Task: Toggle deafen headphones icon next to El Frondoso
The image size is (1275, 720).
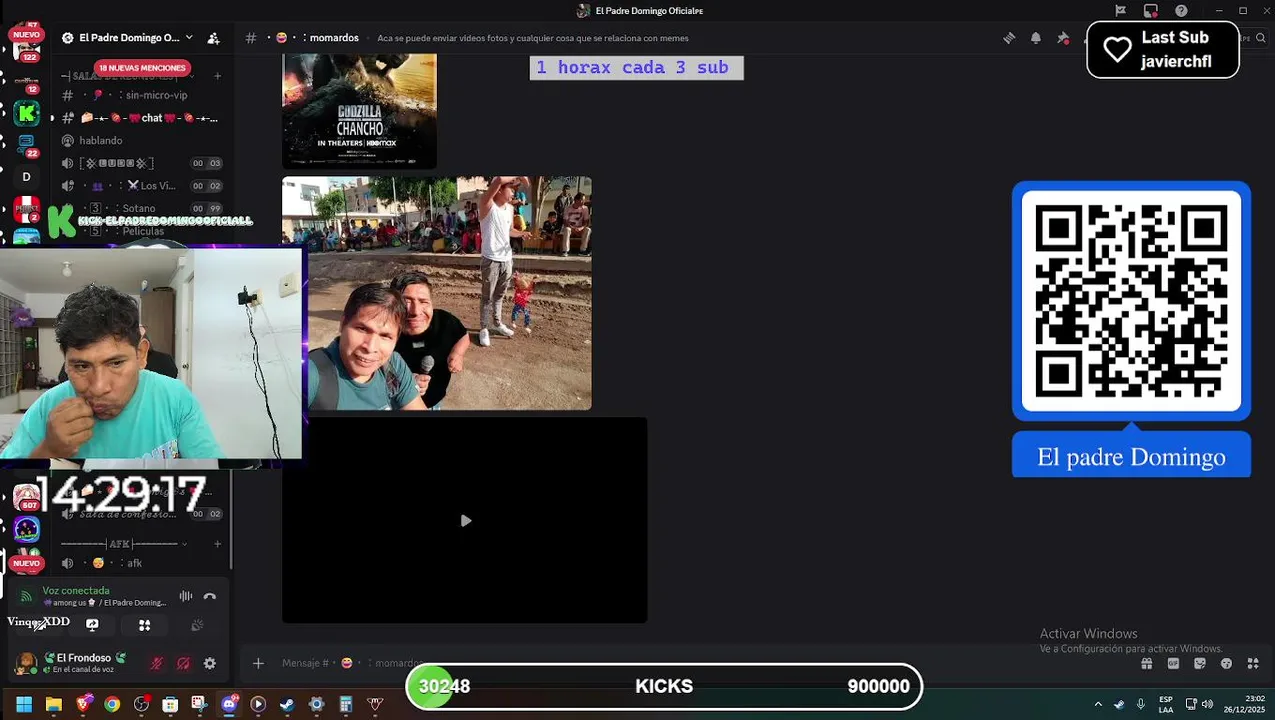Action: tap(183, 663)
